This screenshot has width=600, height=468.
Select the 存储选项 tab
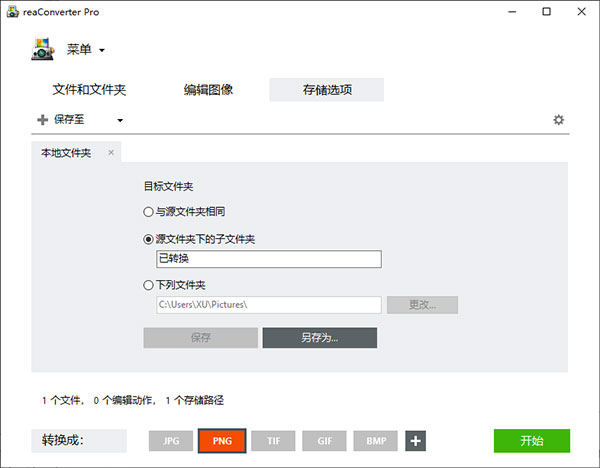[327, 90]
